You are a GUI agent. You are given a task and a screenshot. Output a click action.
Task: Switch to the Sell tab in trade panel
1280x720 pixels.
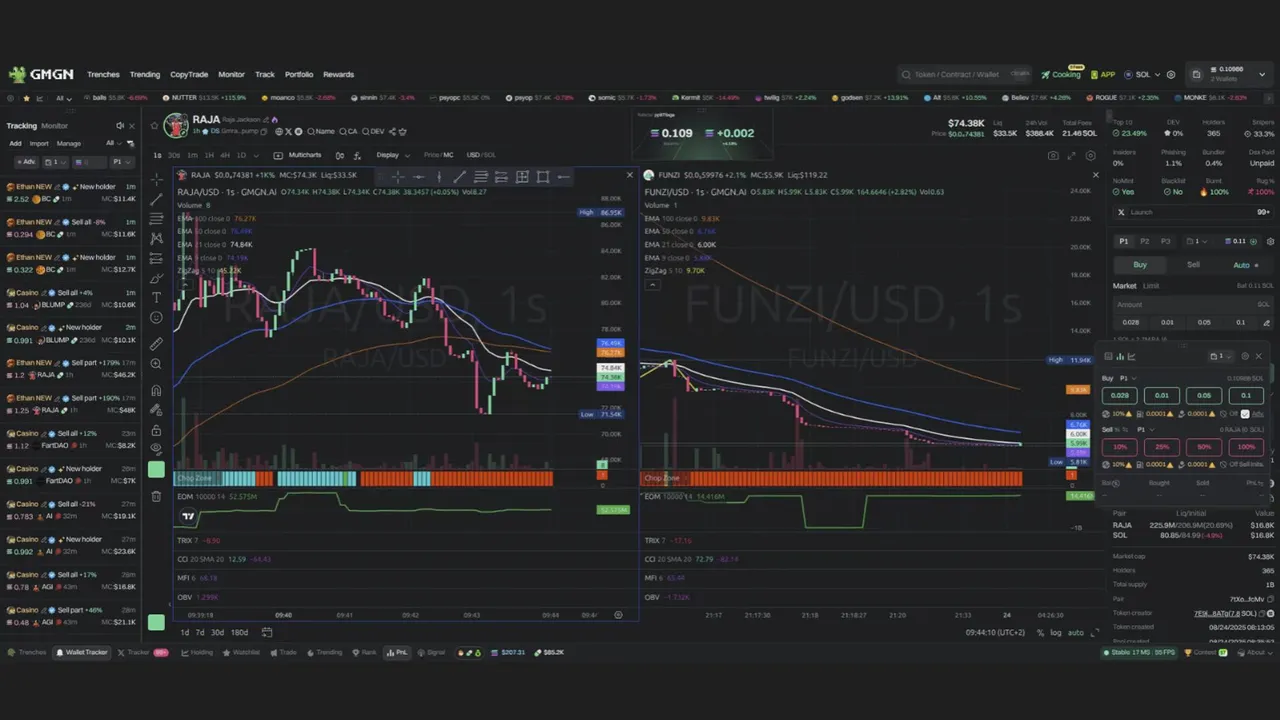point(1193,265)
